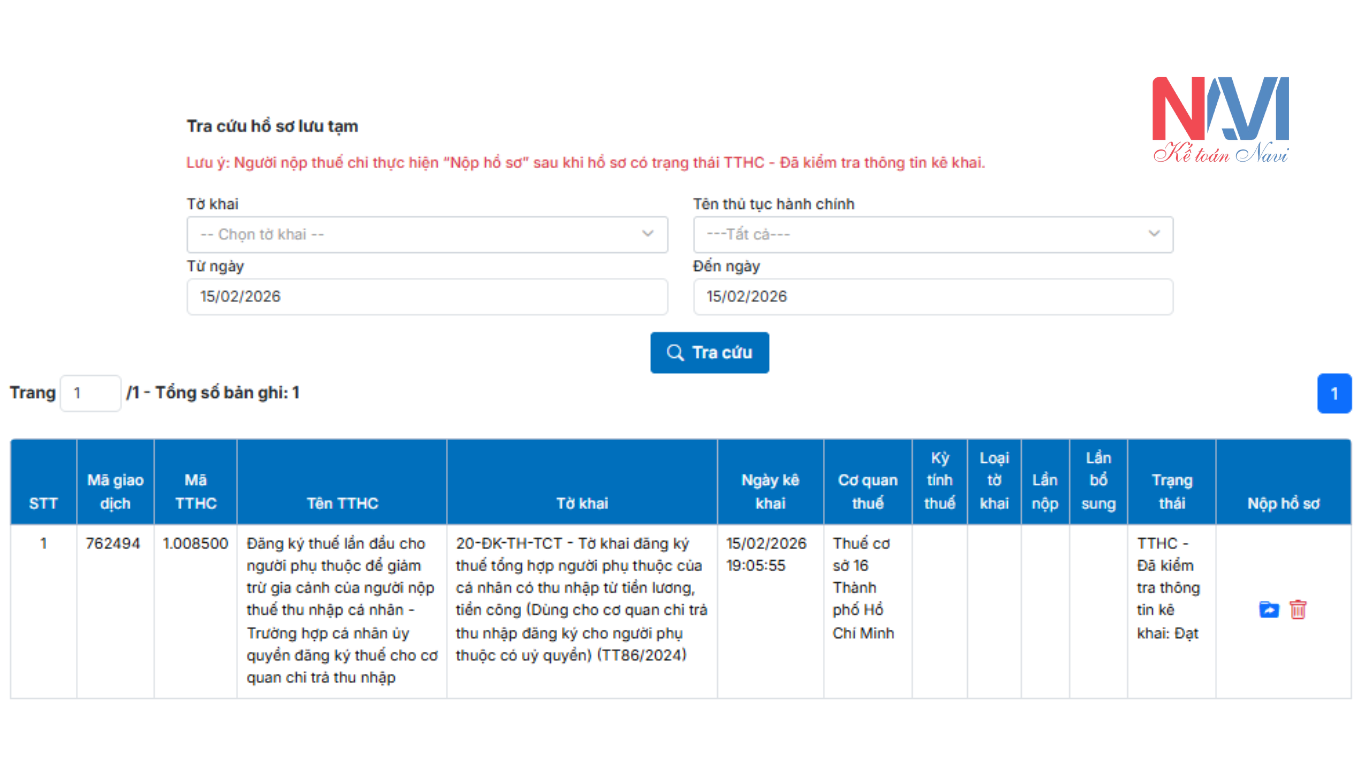Click the 20-ĐK-TH-TCT tờ khai description cell
Image resolution: width=1366 pixels, height=768 pixels.
(581, 599)
